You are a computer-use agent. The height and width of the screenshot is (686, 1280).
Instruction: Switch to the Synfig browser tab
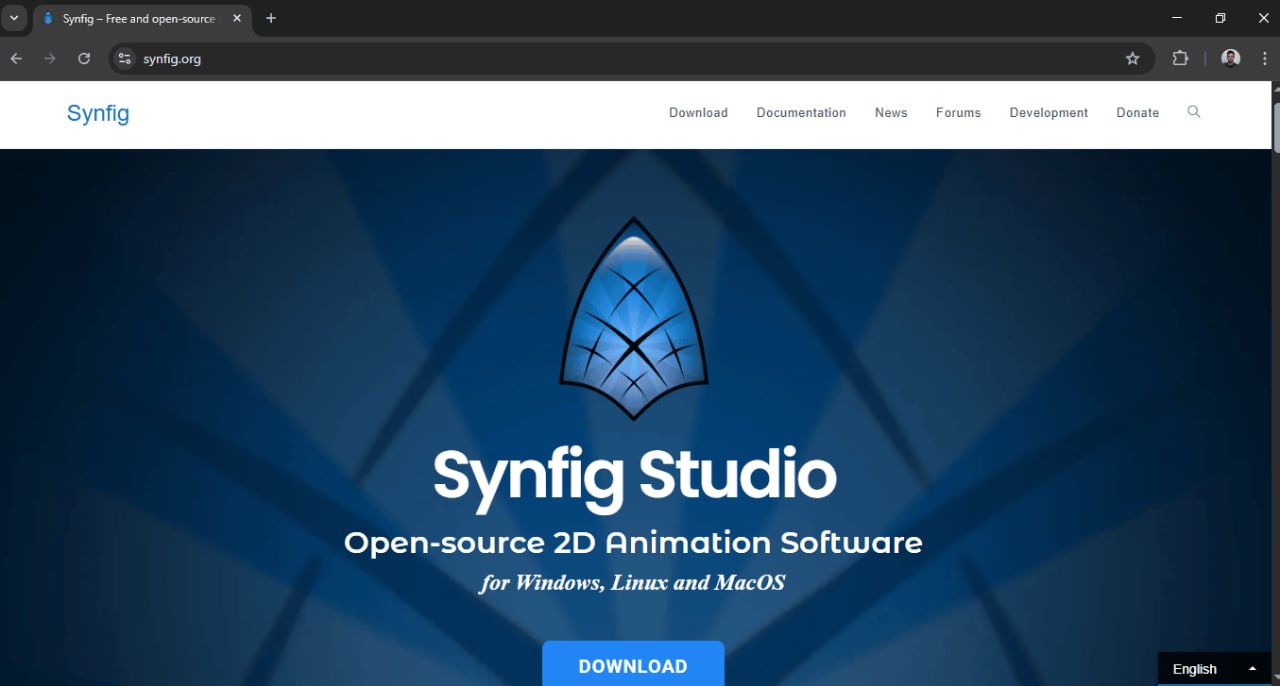point(140,18)
